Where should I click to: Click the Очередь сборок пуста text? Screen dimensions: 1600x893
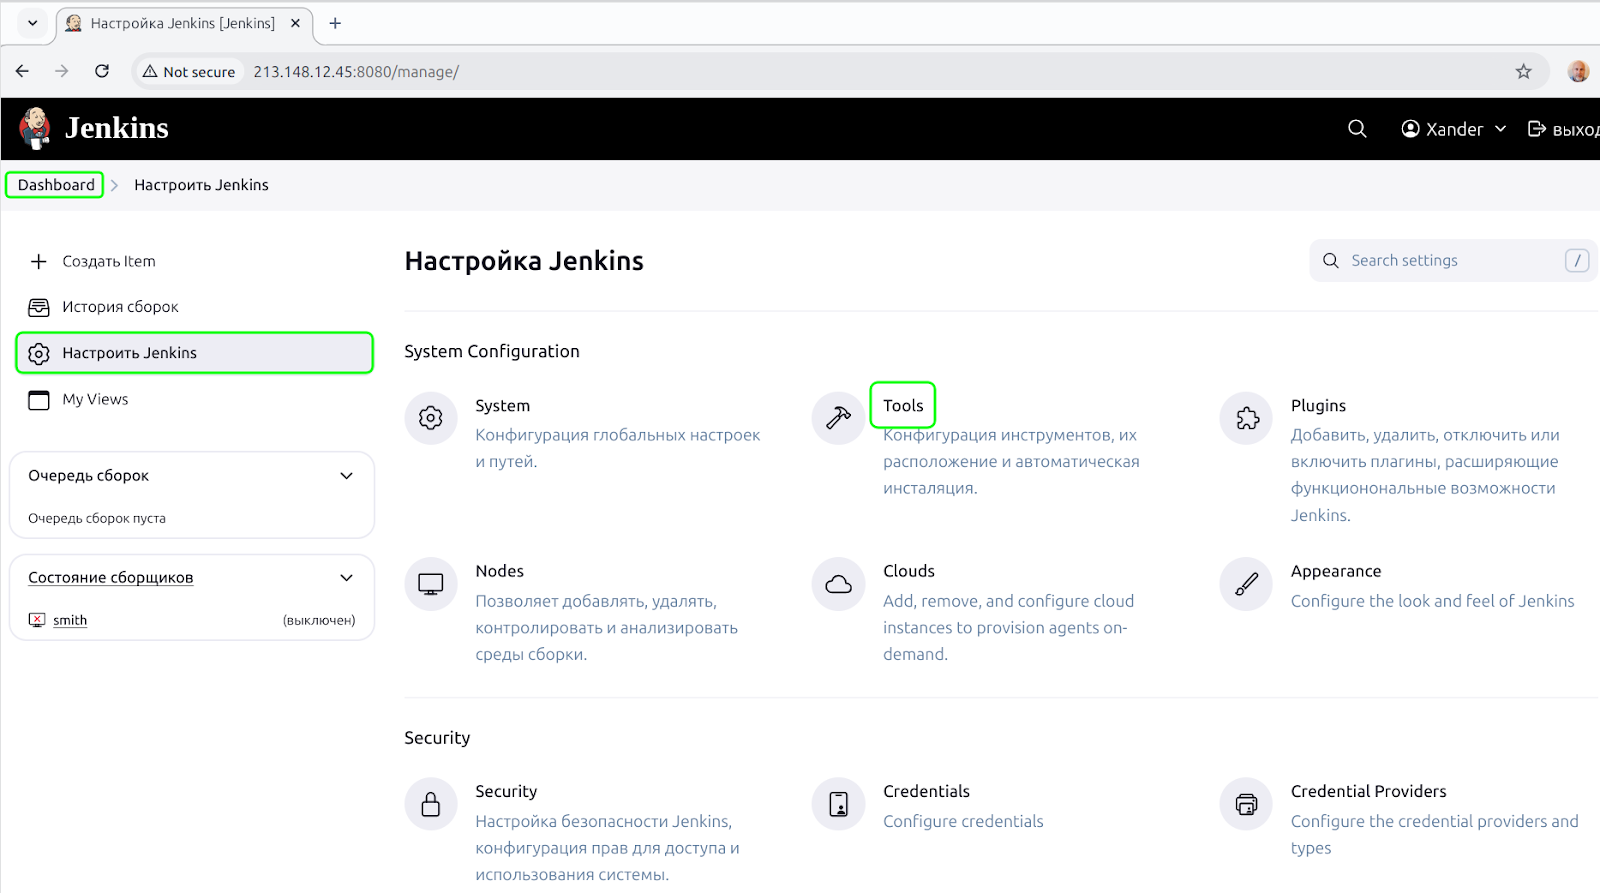[x=97, y=518]
